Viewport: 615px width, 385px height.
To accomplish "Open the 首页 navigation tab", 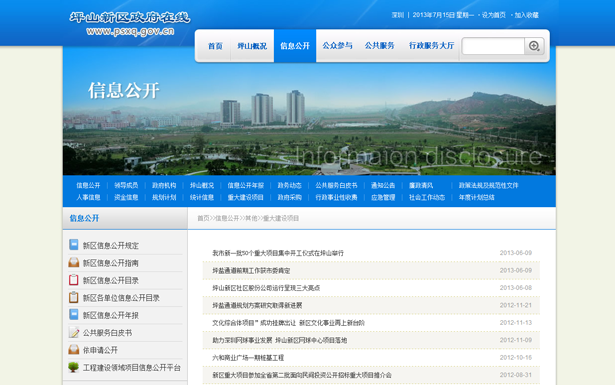I will (215, 46).
